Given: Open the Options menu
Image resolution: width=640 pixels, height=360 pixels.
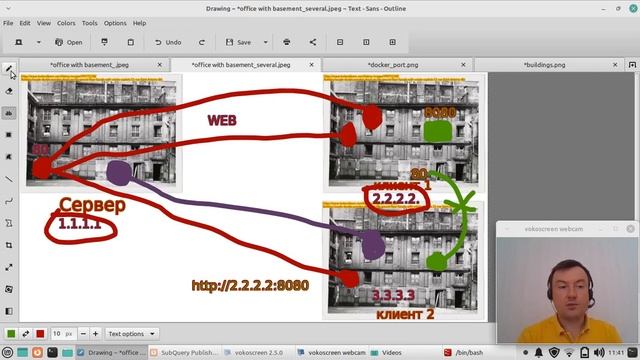Looking at the screenshot, I should 115,23.
